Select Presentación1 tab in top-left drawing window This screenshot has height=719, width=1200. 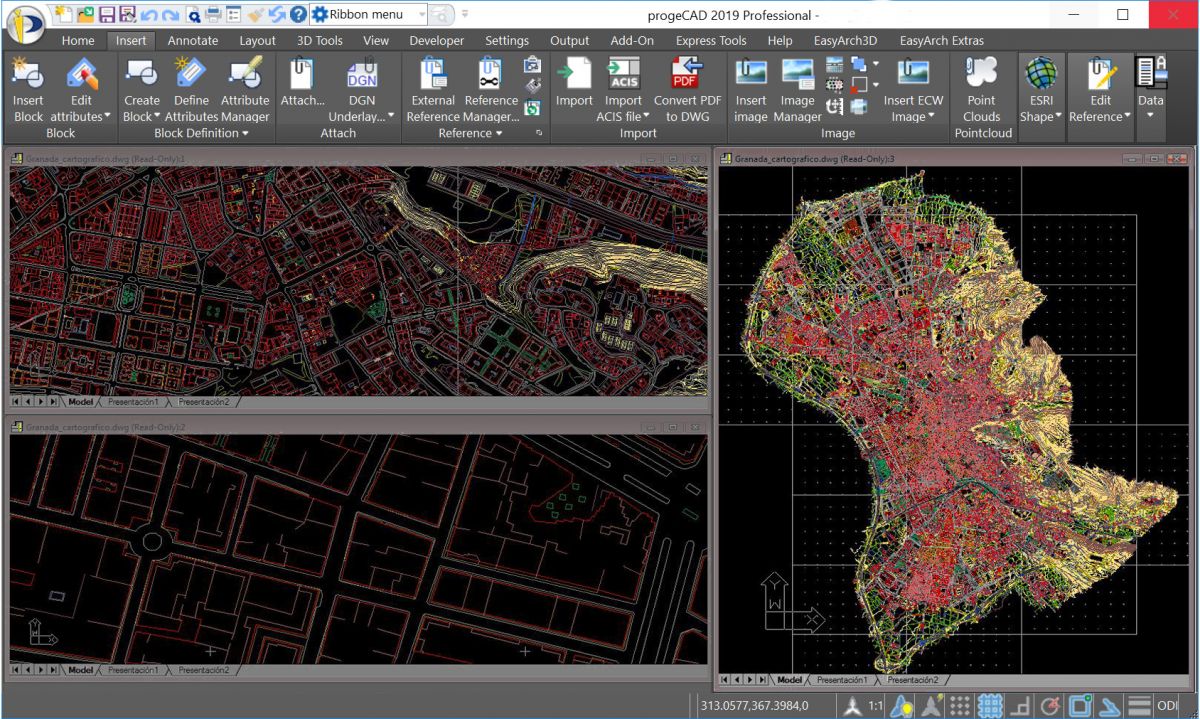pos(133,402)
